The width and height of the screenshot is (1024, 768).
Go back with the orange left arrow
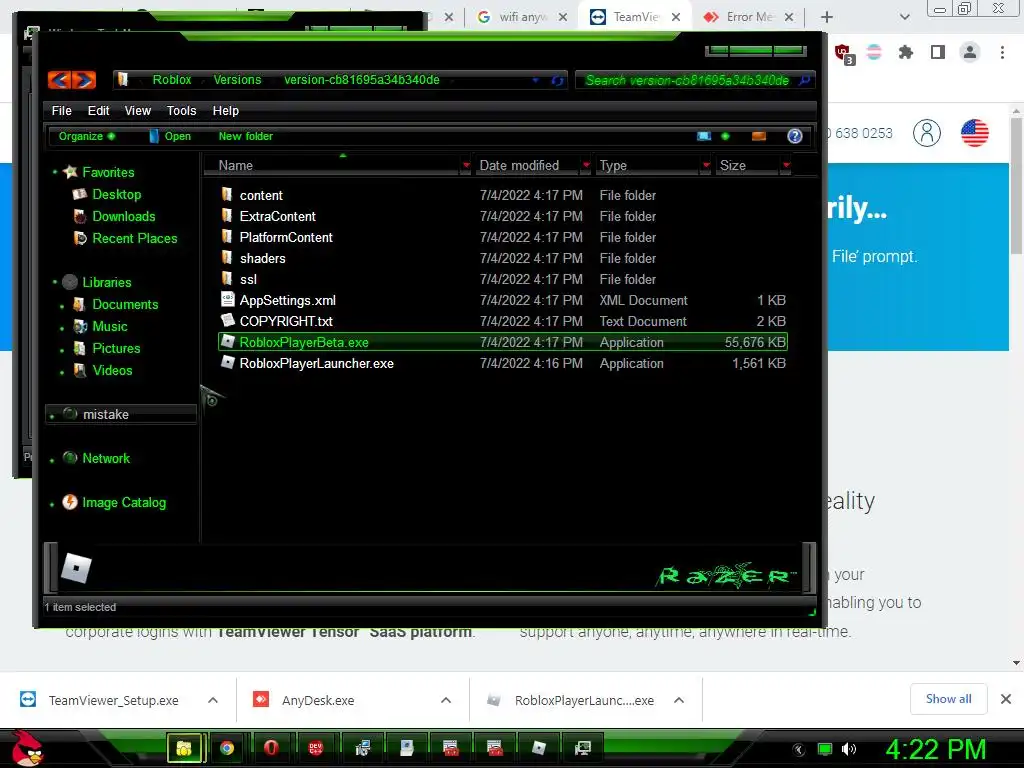click(x=59, y=80)
